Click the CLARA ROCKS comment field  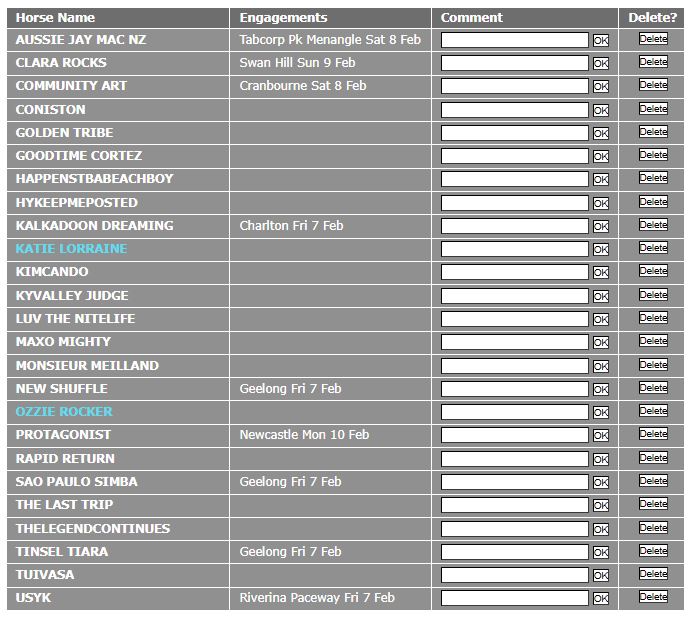[515, 63]
